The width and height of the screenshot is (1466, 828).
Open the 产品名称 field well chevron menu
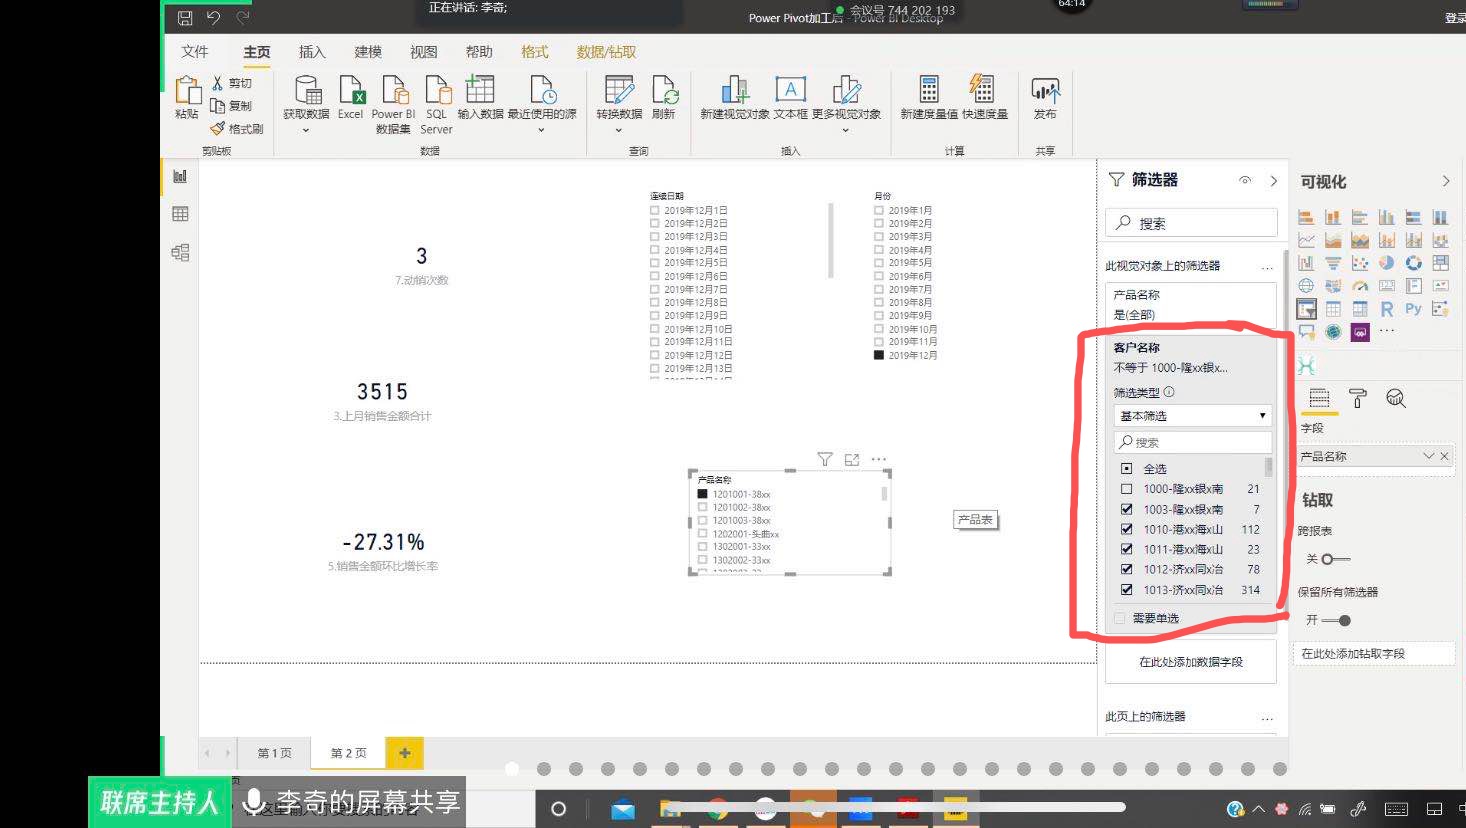[x=1428, y=456]
